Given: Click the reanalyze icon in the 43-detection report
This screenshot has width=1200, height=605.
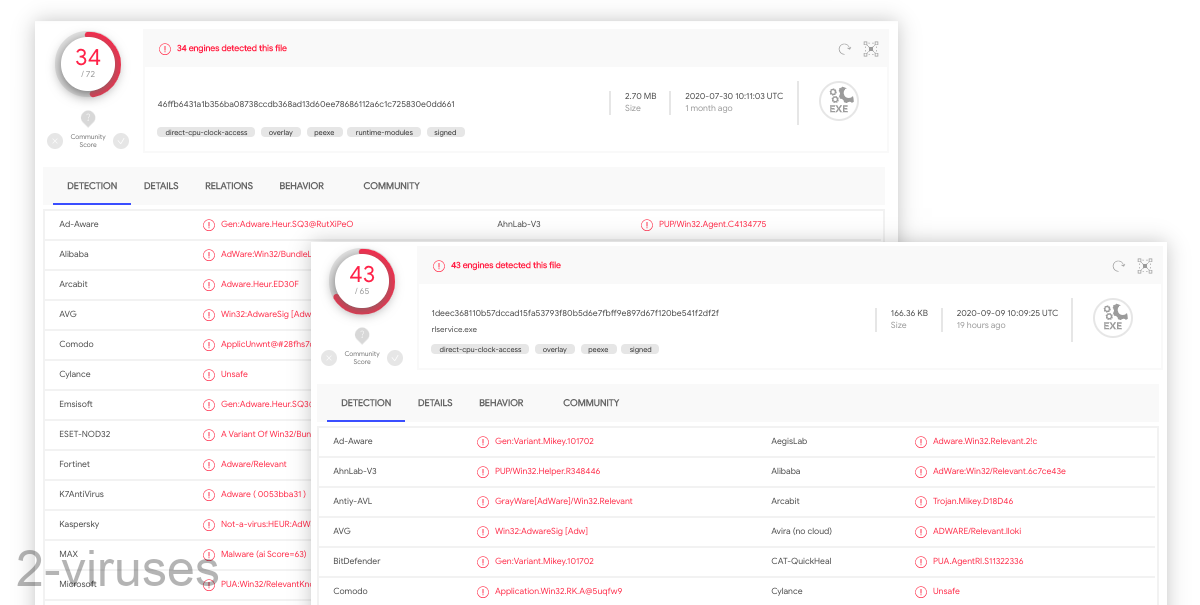Looking at the screenshot, I should click(1119, 266).
